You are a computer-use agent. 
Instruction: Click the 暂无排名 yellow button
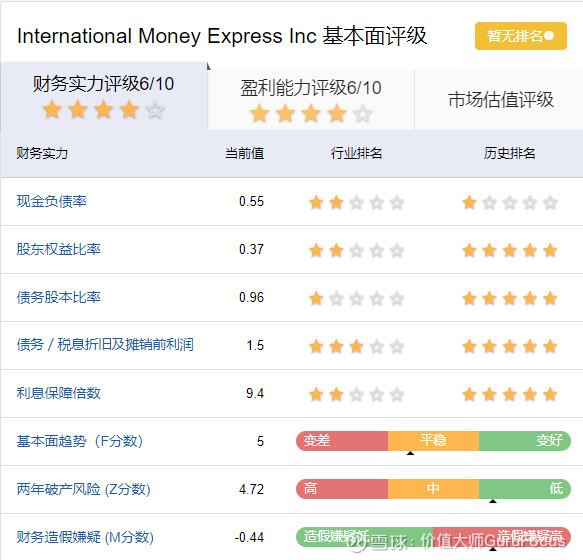point(521,36)
